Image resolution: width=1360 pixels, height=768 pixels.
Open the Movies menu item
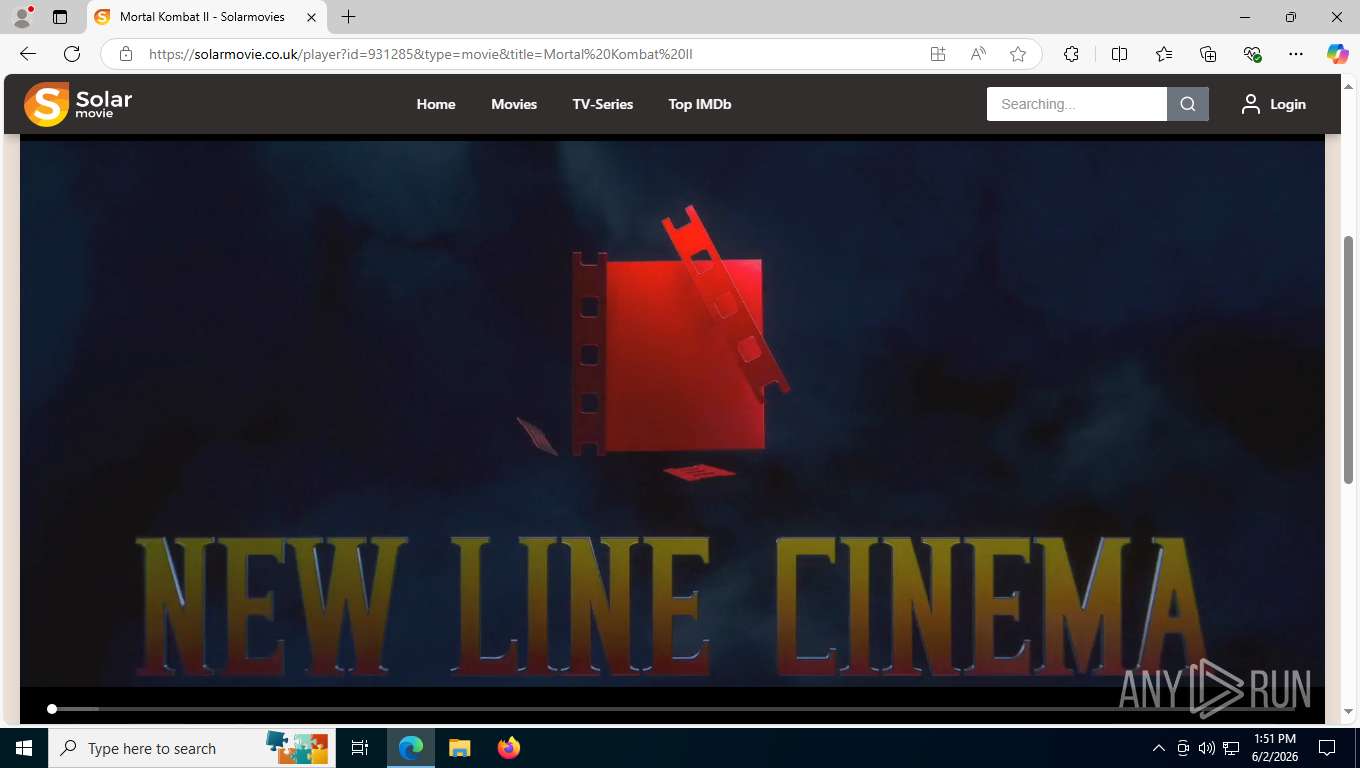(x=514, y=104)
